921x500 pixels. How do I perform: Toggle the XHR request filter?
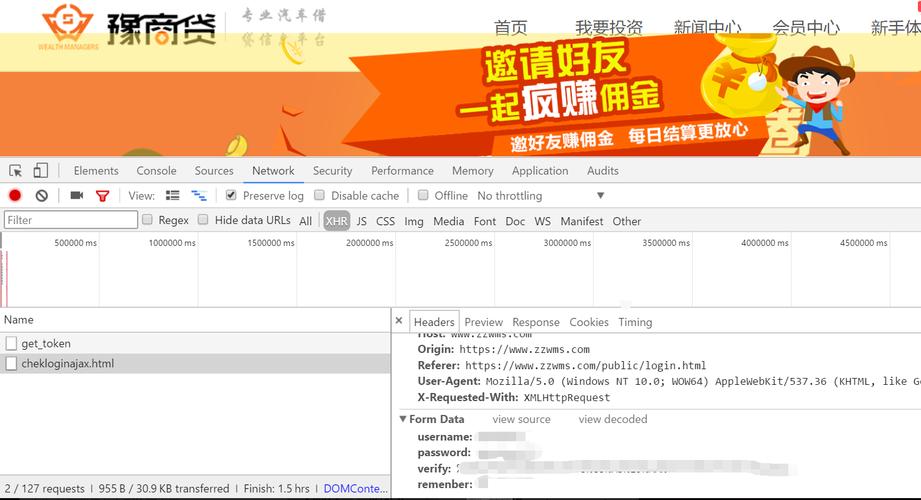click(337, 221)
